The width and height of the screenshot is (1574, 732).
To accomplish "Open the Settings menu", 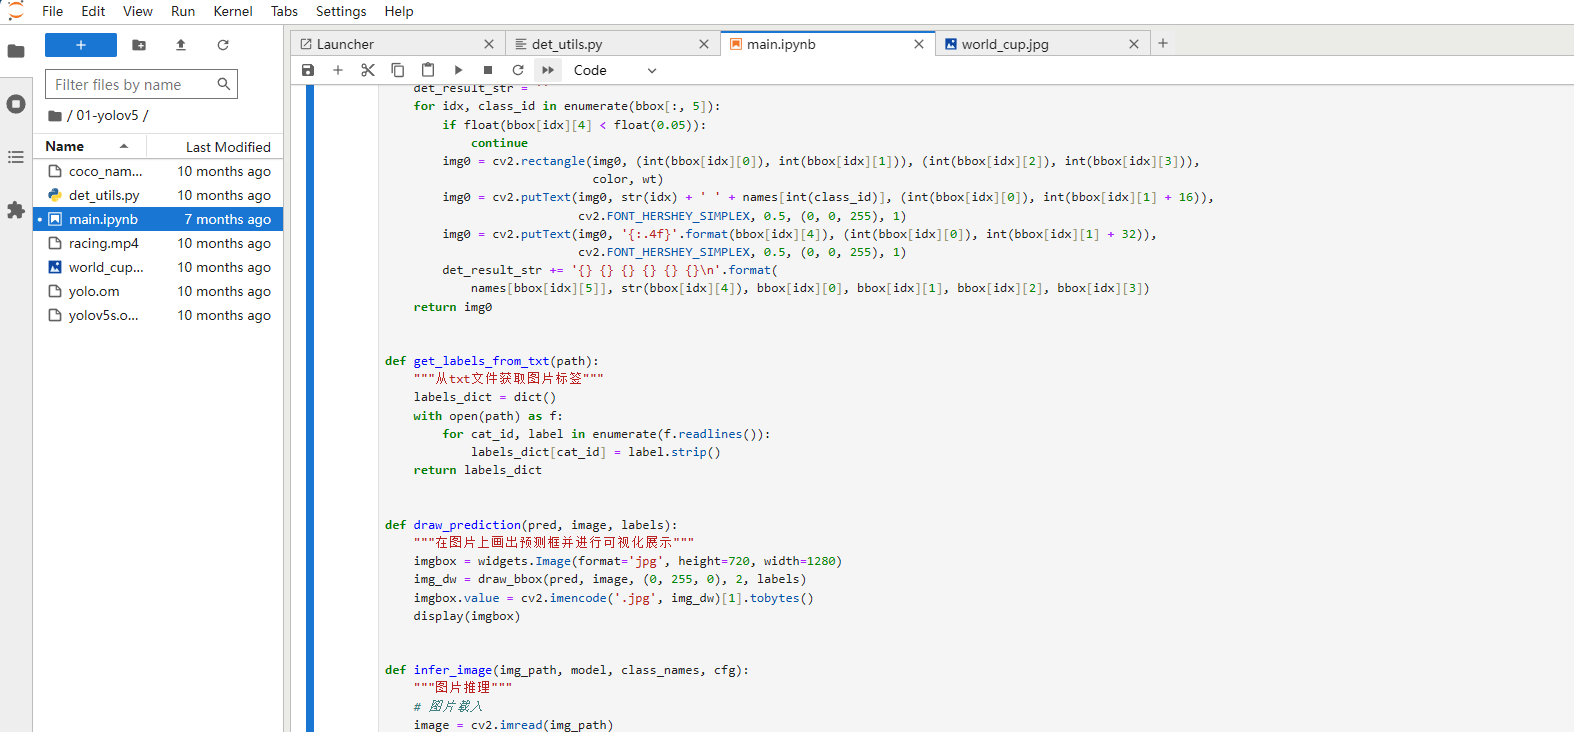I will coord(341,11).
